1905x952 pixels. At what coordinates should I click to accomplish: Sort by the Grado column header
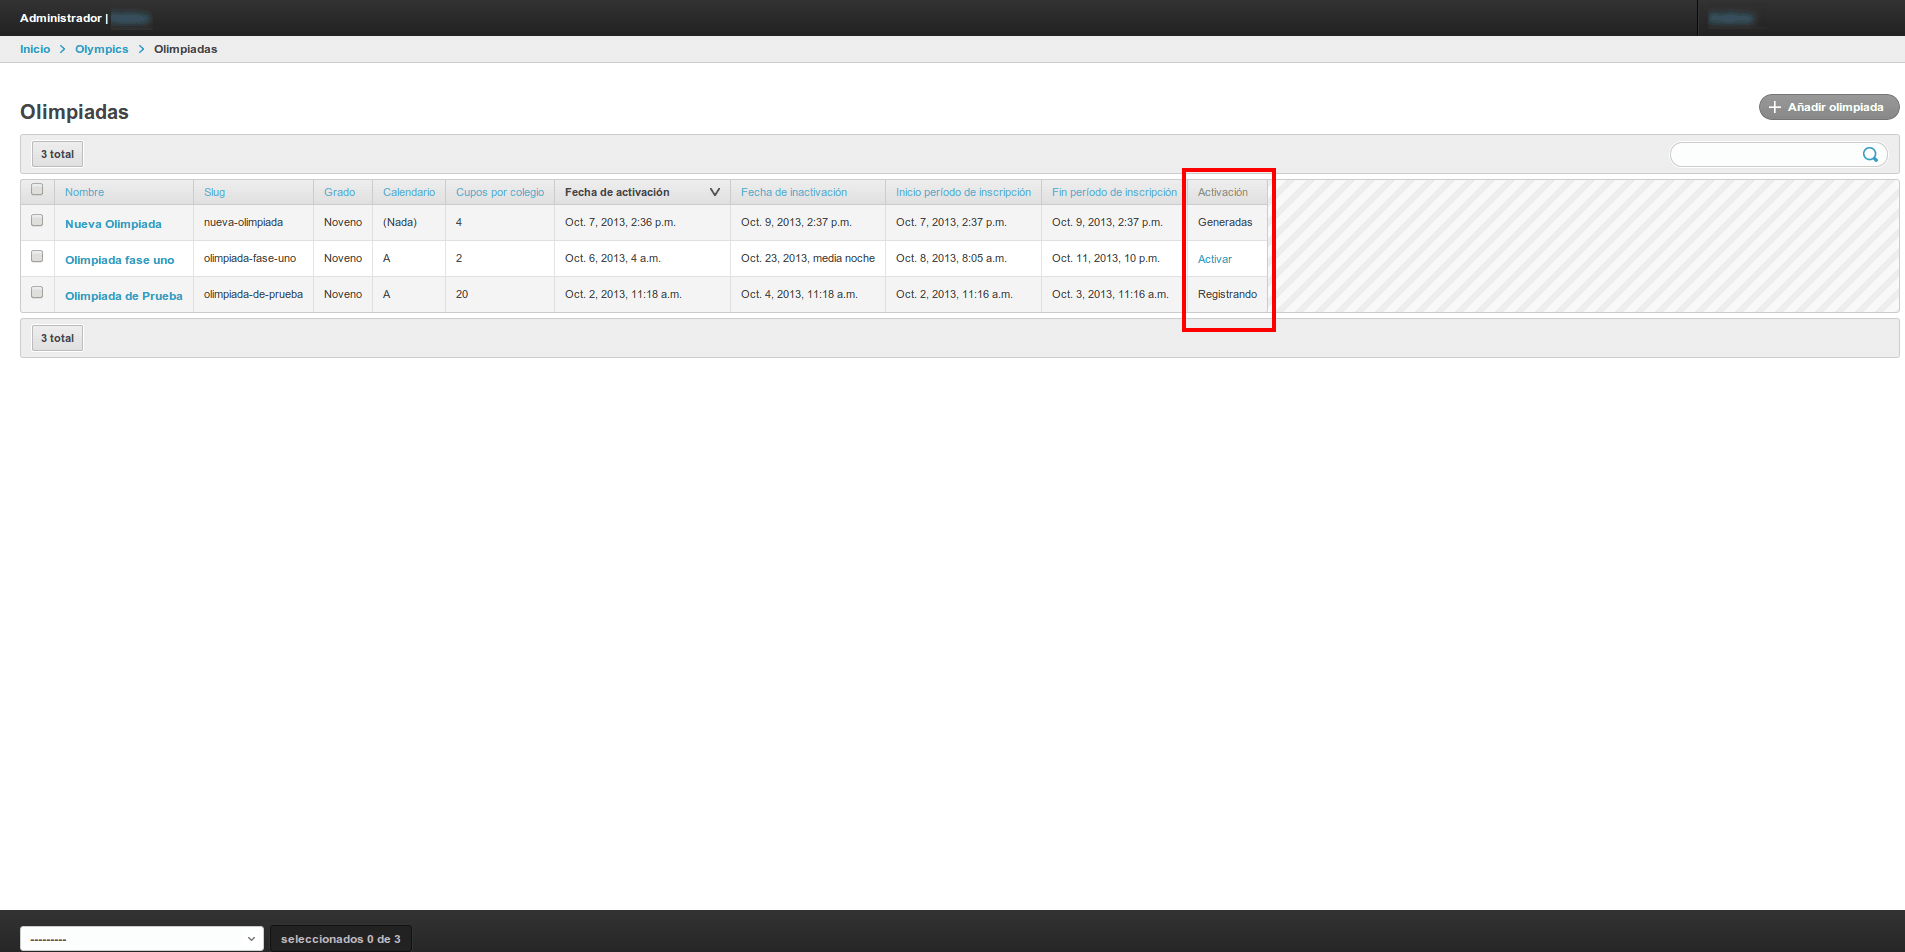(339, 192)
